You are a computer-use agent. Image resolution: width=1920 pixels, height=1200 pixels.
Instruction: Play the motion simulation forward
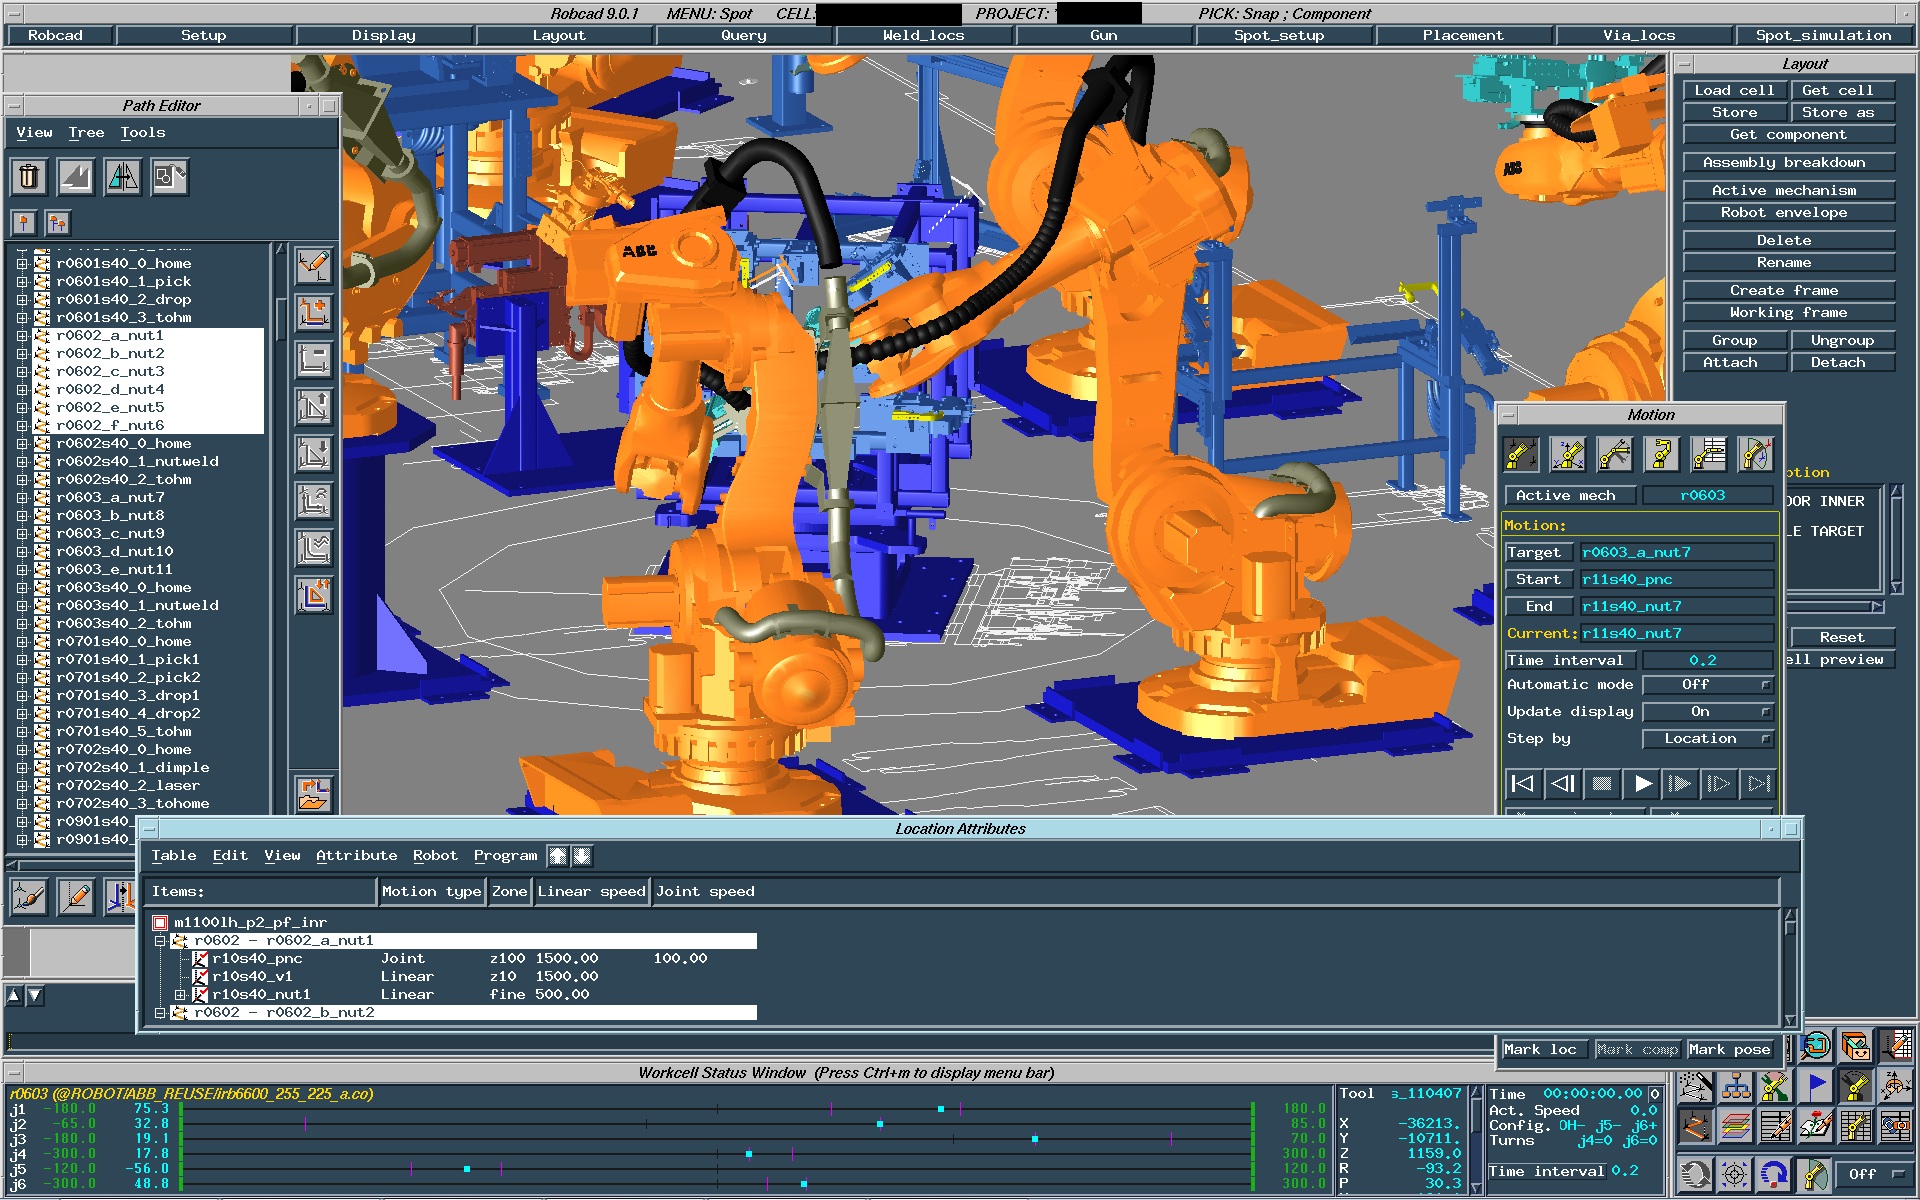click(x=1642, y=784)
